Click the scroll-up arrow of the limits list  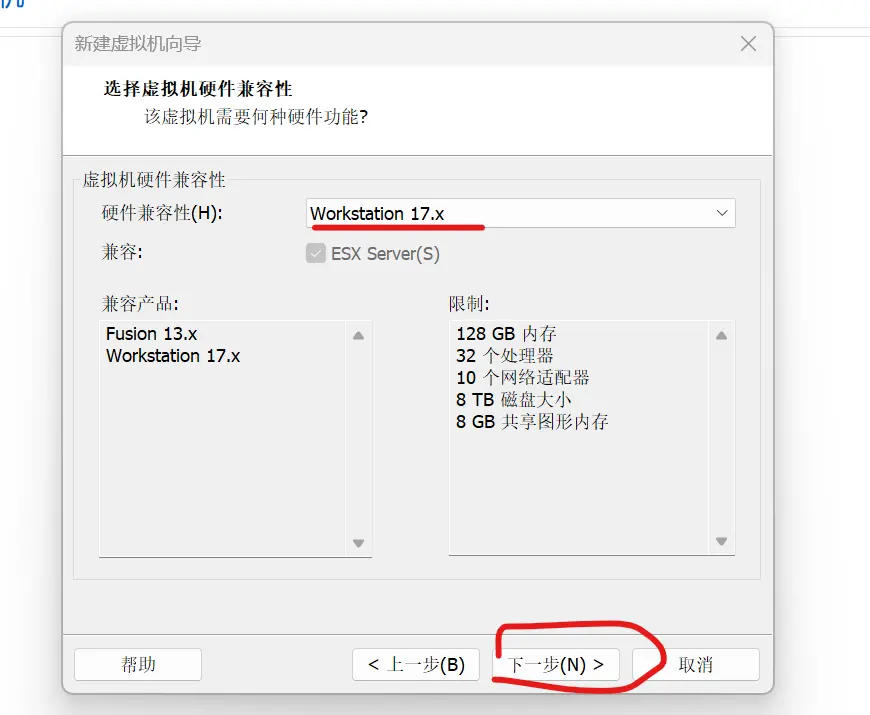pos(721,336)
